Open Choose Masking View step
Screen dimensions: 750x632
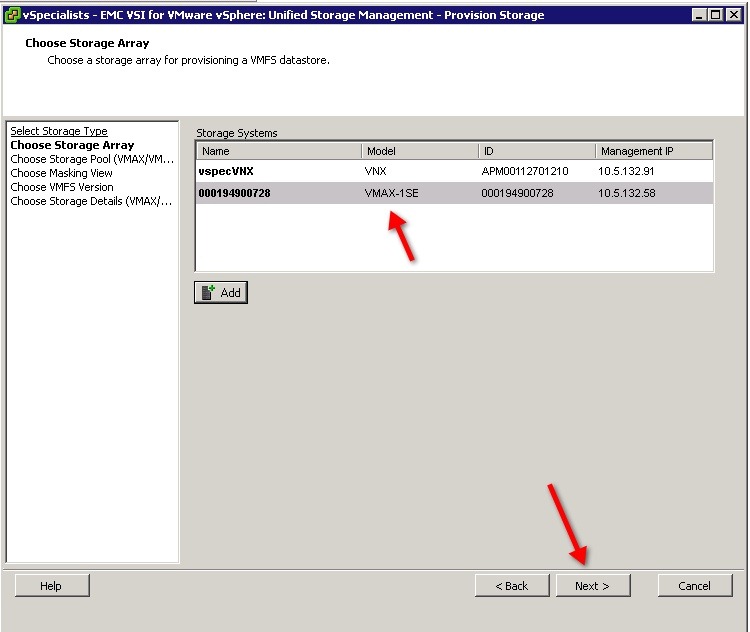click(x=62, y=173)
